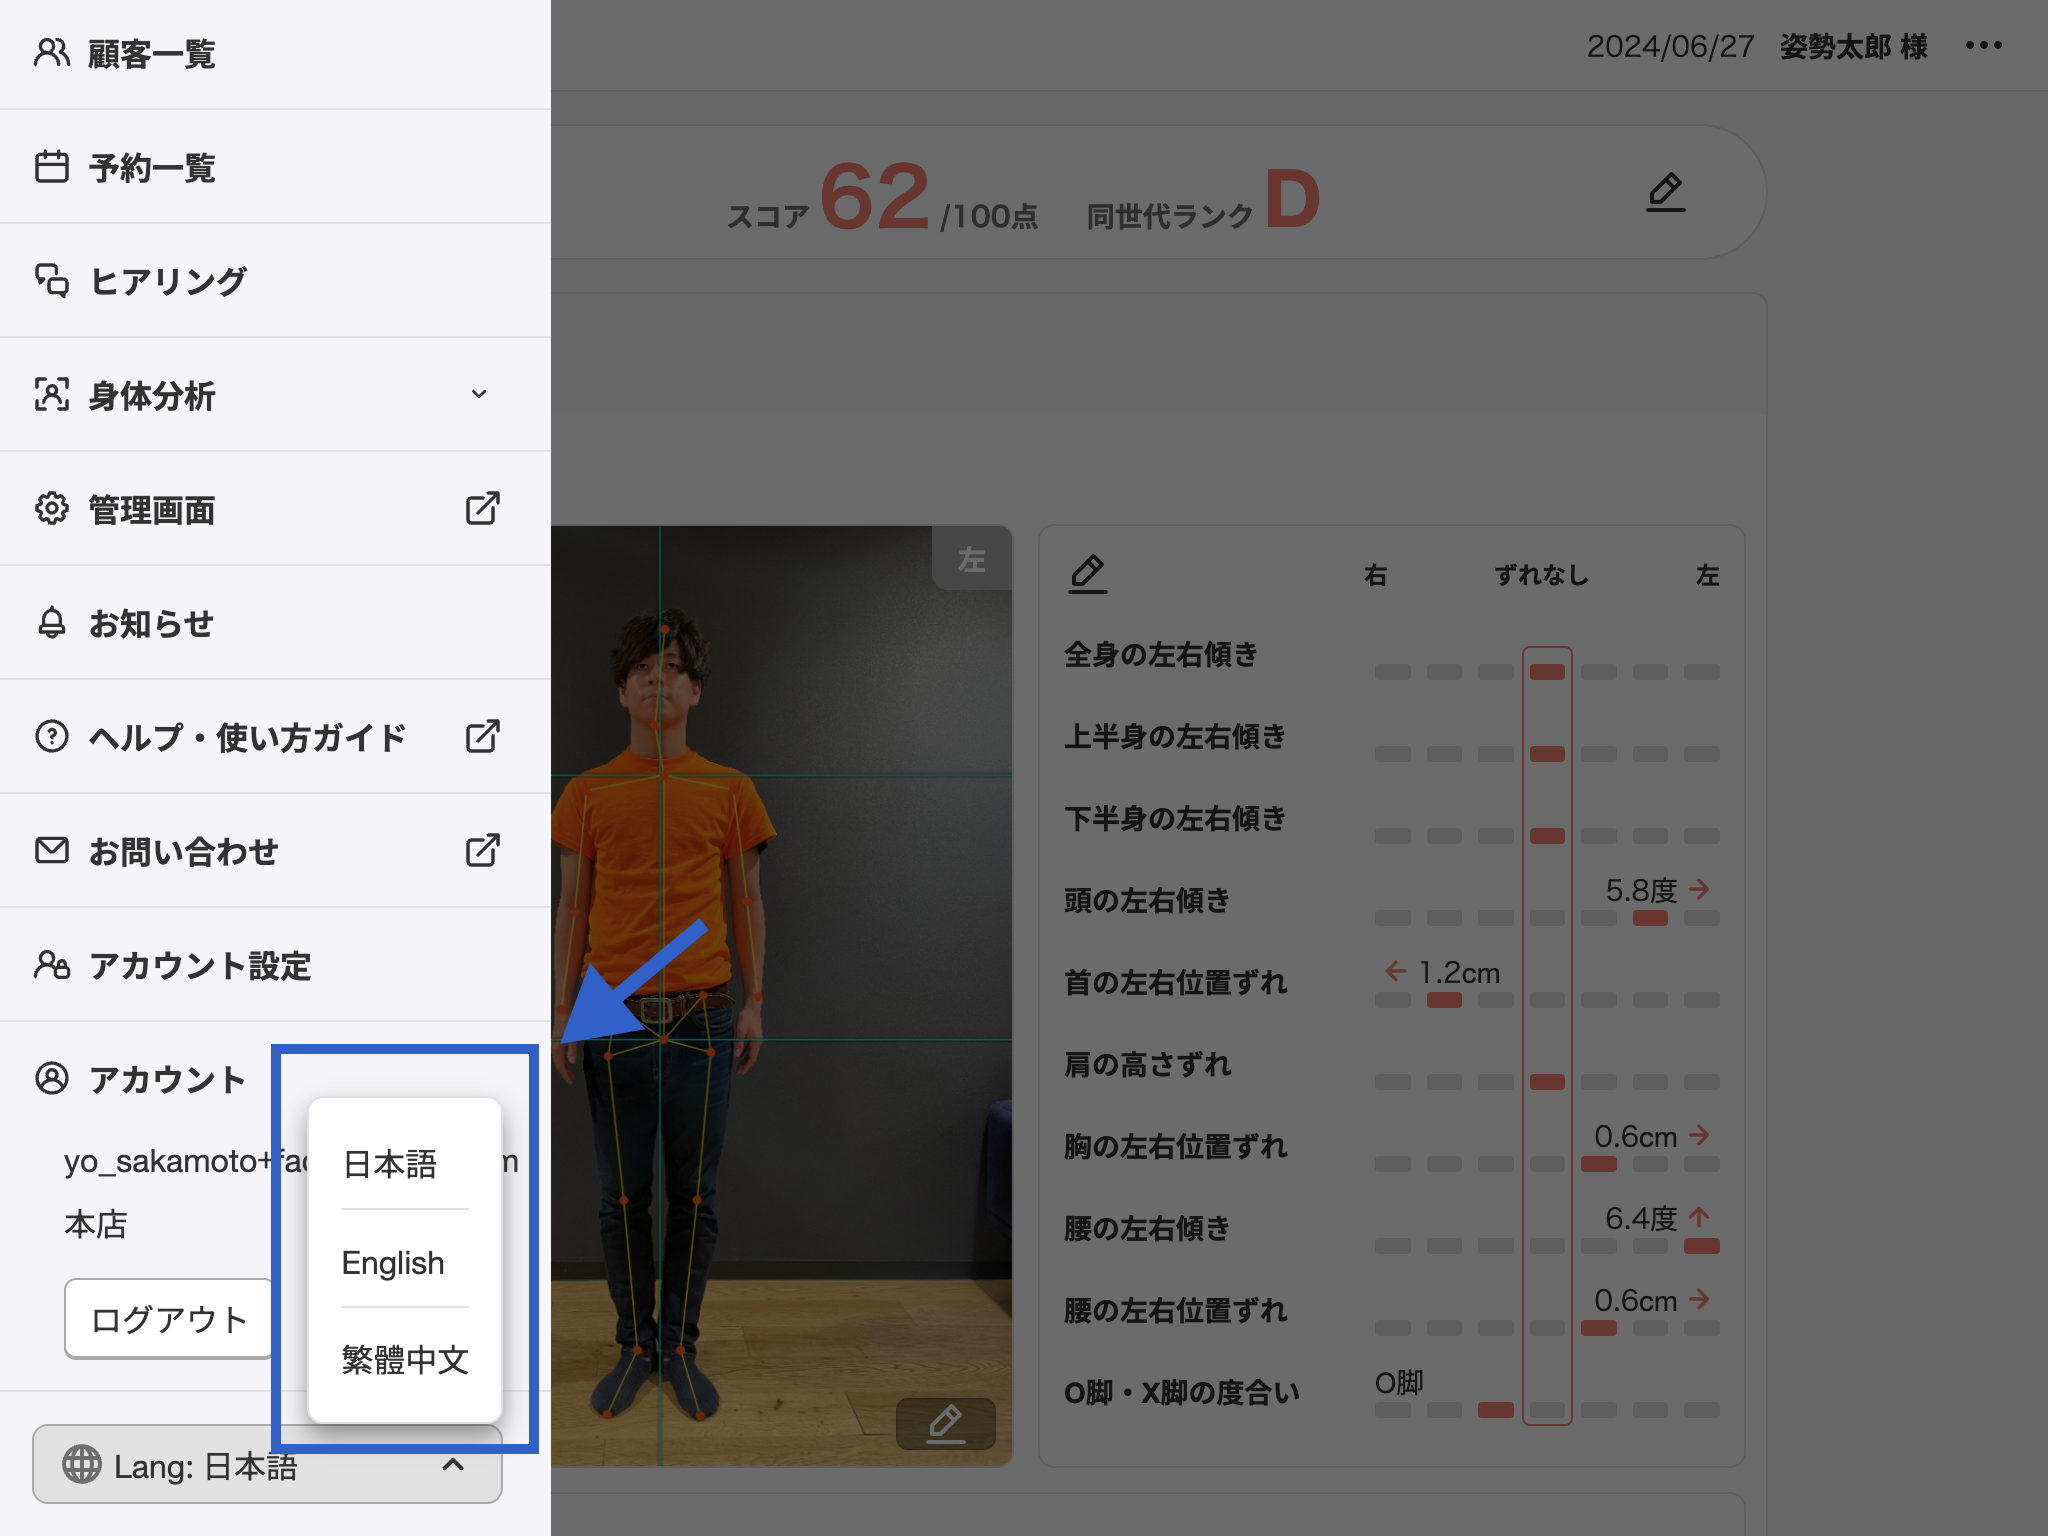Click the 左 label on the photo corner

point(971,559)
